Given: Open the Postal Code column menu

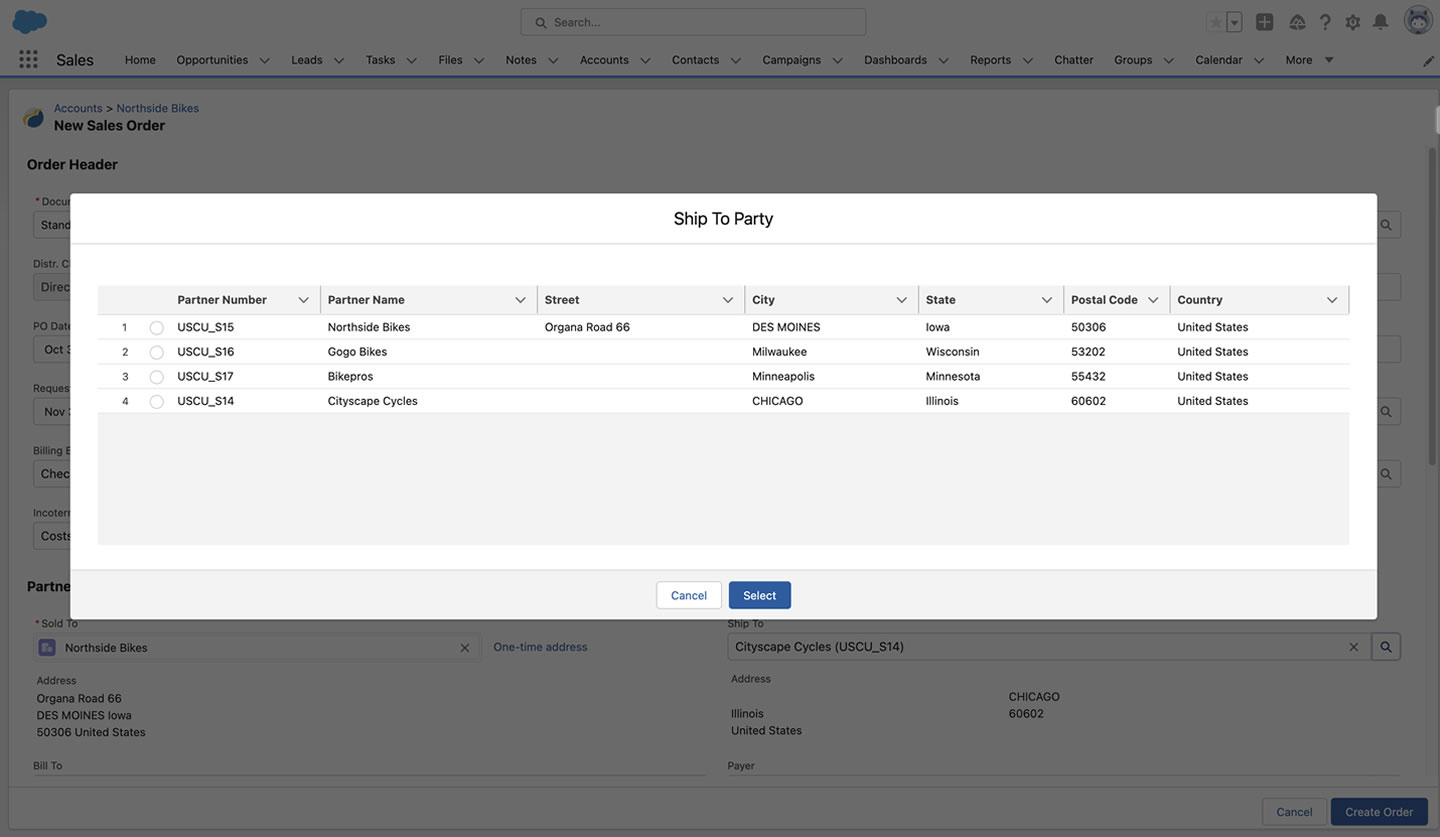Looking at the screenshot, I should (x=1153, y=300).
